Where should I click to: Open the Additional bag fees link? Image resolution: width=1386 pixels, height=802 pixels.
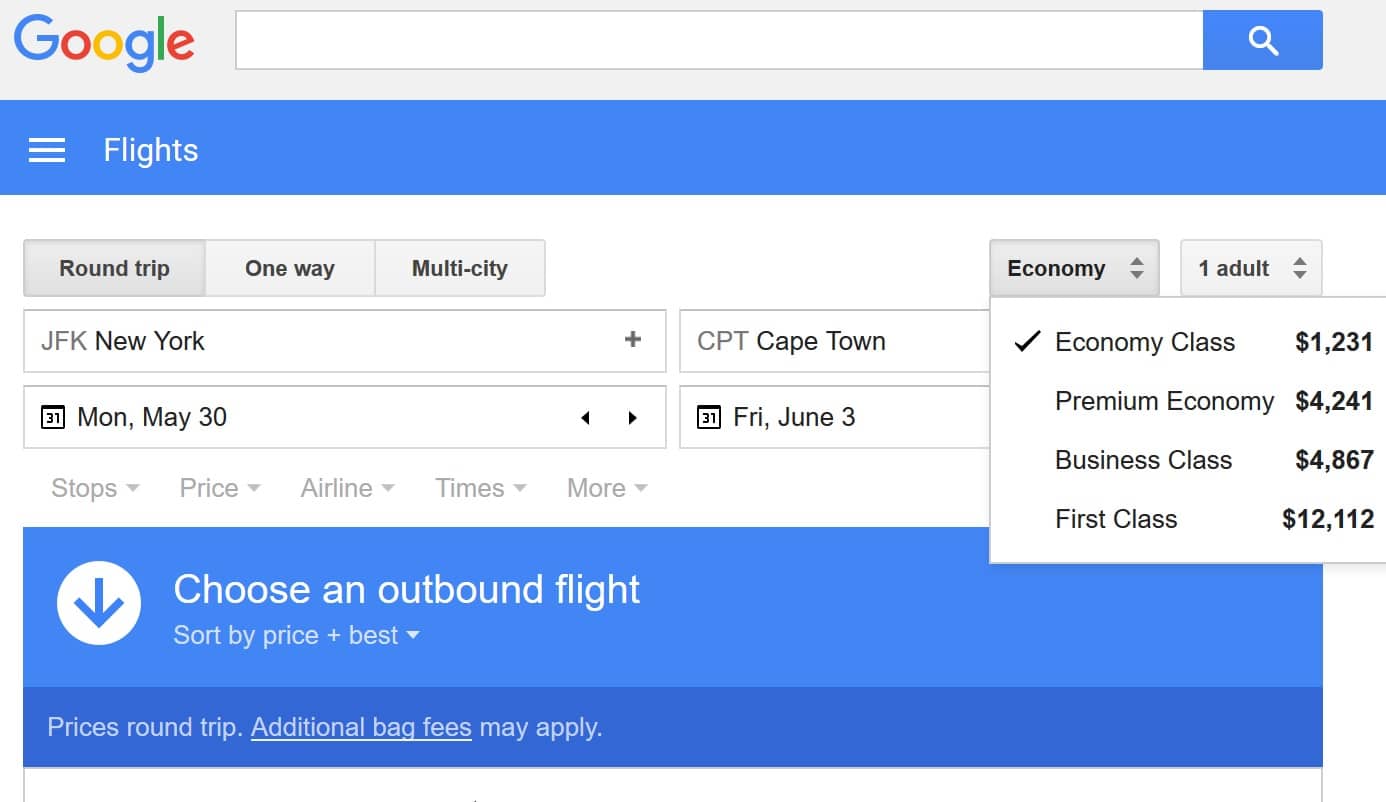click(361, 727)
